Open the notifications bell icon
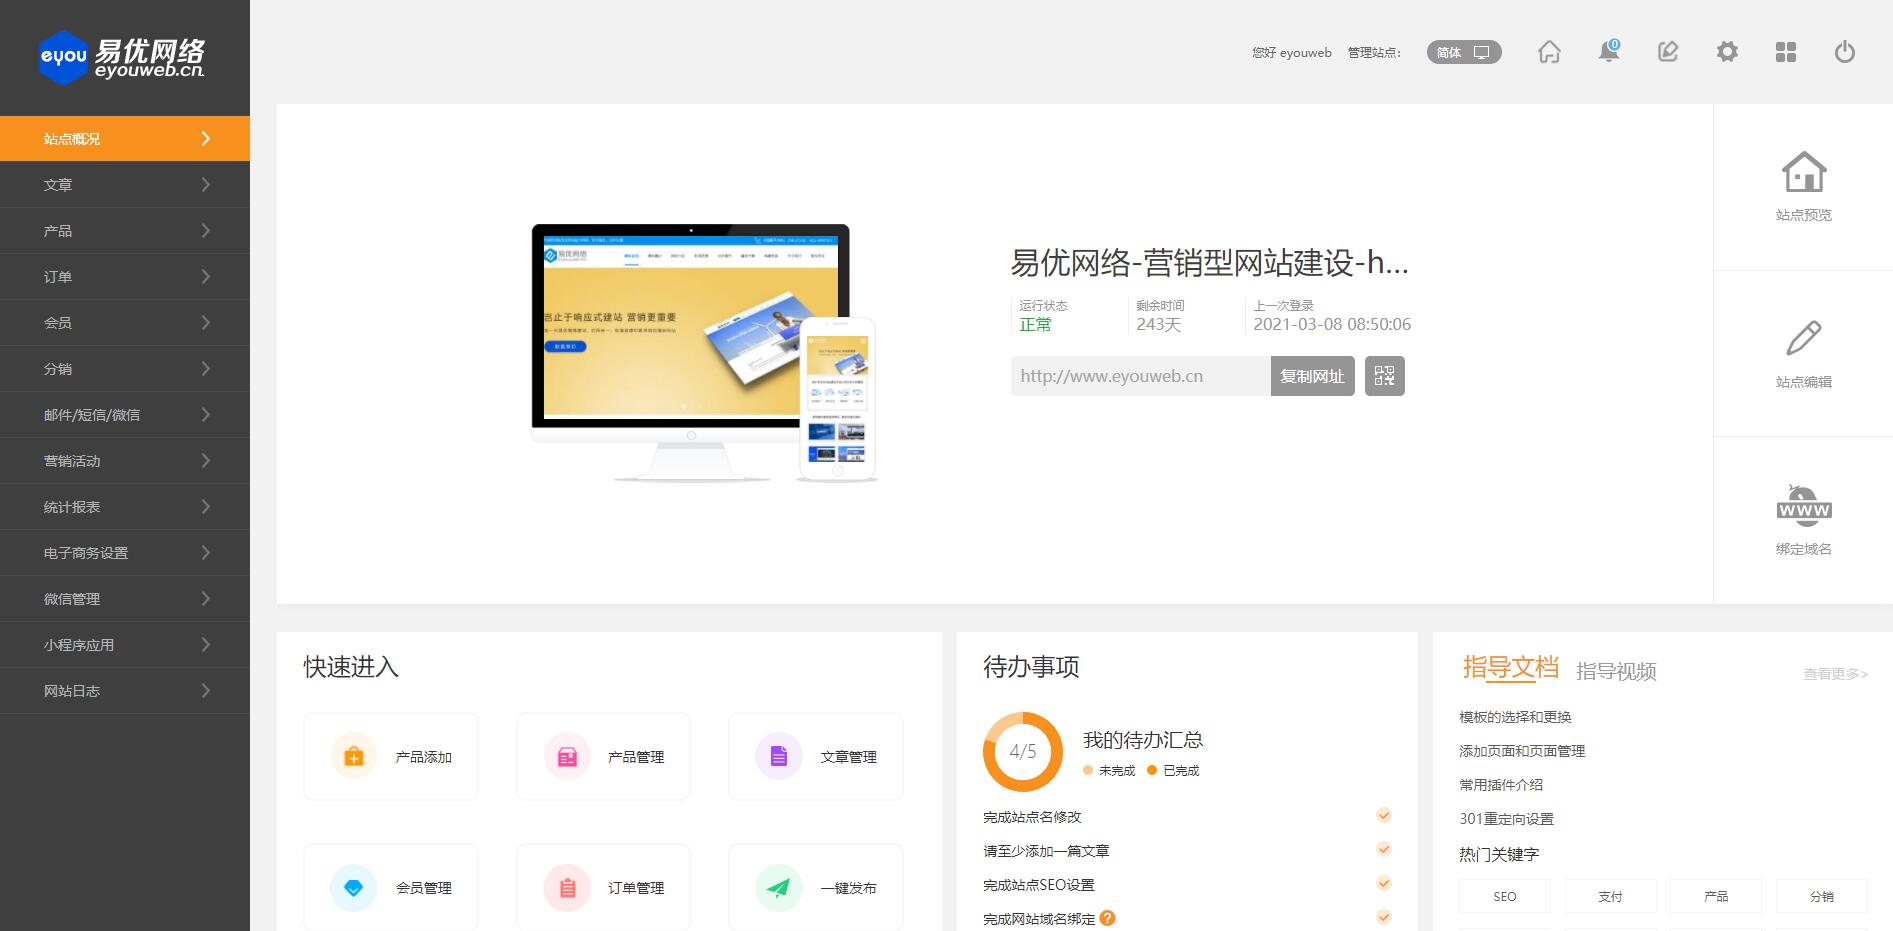The height and width of the screenshot is (931, 1893). pyautogui.click(x=1609, y=52)
